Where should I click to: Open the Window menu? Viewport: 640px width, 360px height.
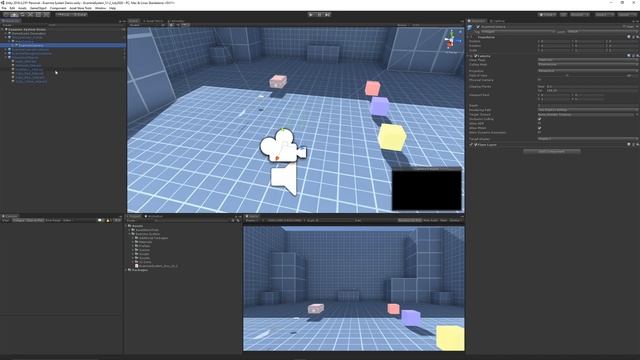(x=100, y=8)
